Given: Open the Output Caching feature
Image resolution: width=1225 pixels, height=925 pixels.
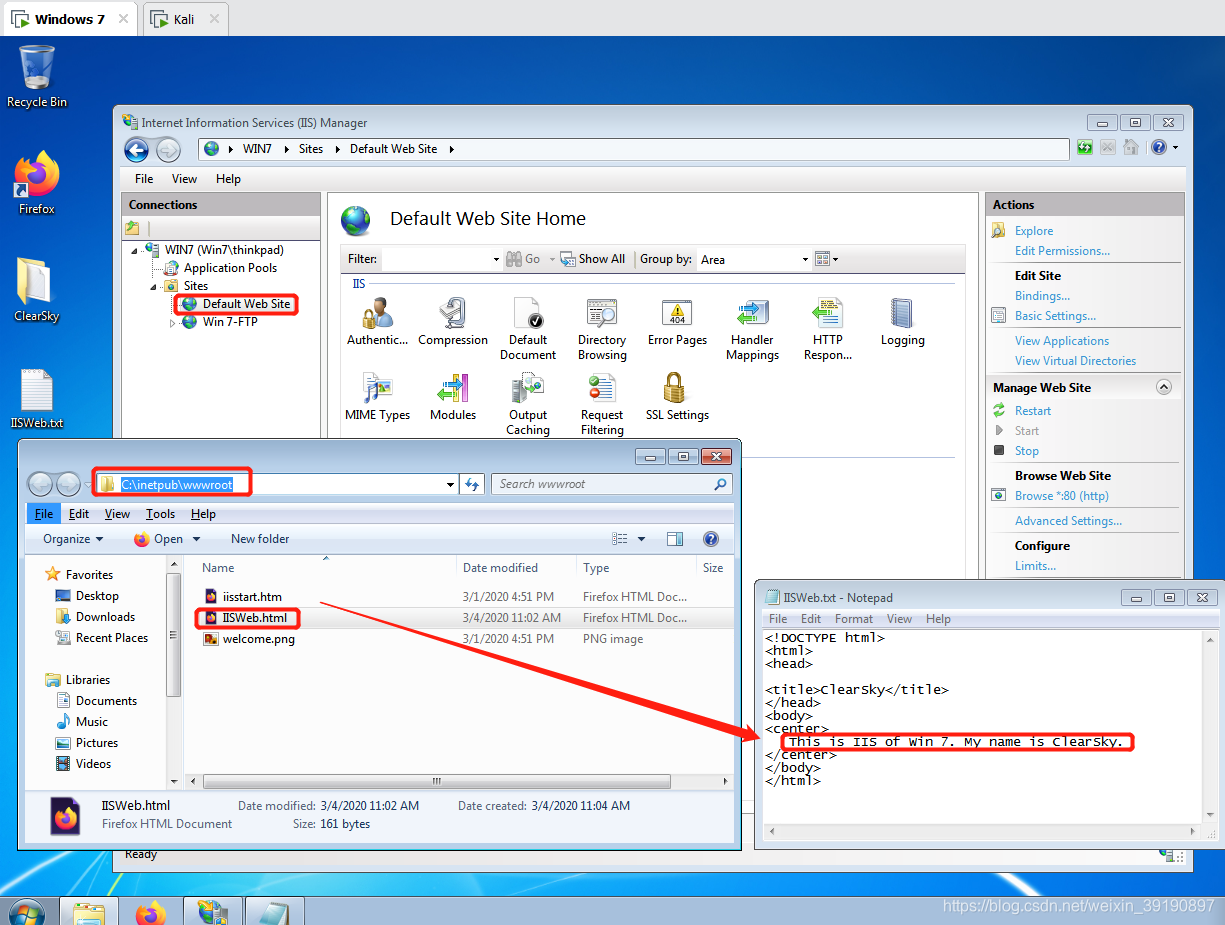Looking at the screenshot, I should click(528, 404).
